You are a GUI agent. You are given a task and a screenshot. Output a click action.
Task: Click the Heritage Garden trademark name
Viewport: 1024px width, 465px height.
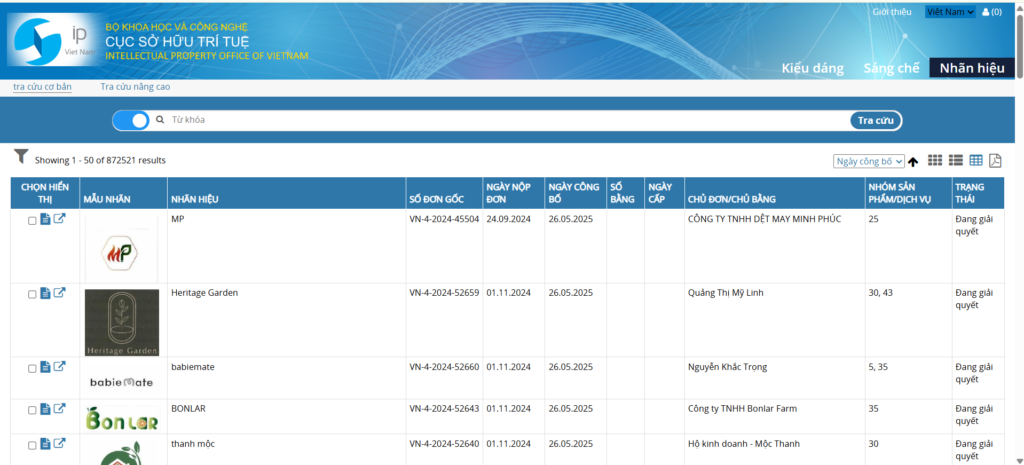coord(204,293)
